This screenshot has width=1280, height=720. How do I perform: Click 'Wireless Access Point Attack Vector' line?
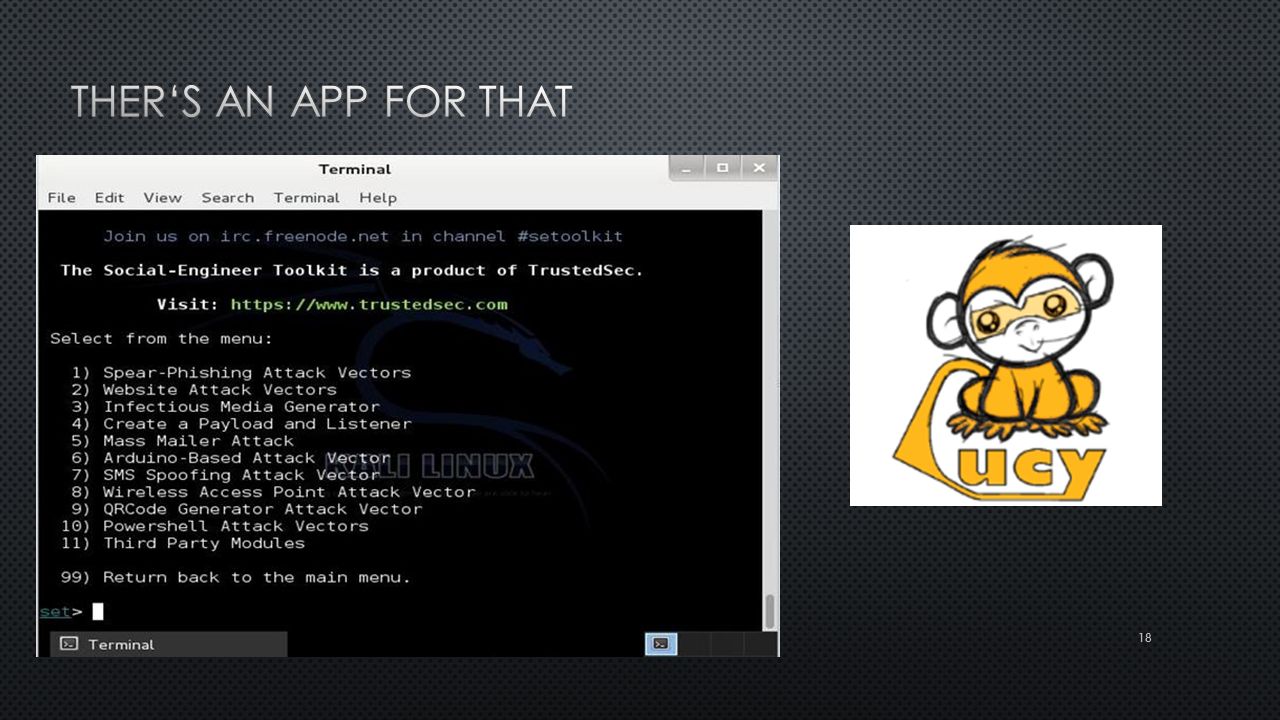tap(273, 491)
